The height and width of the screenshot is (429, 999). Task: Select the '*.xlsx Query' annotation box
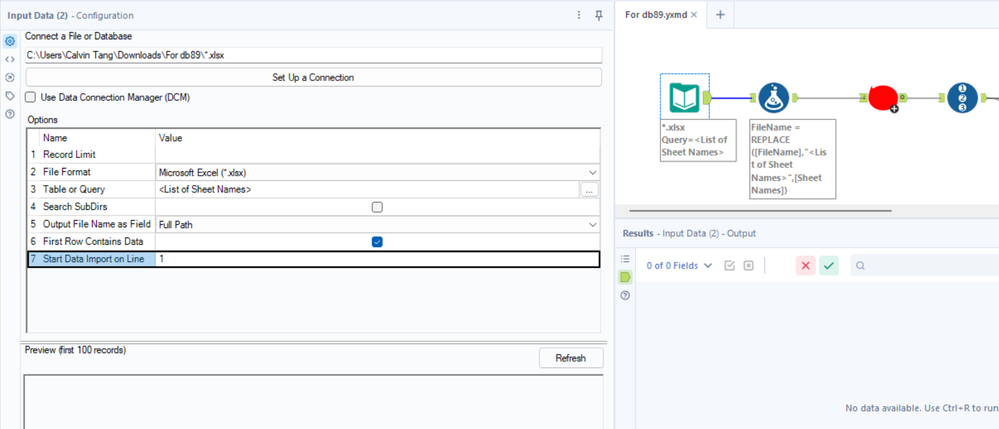click(x=698, y=140)
